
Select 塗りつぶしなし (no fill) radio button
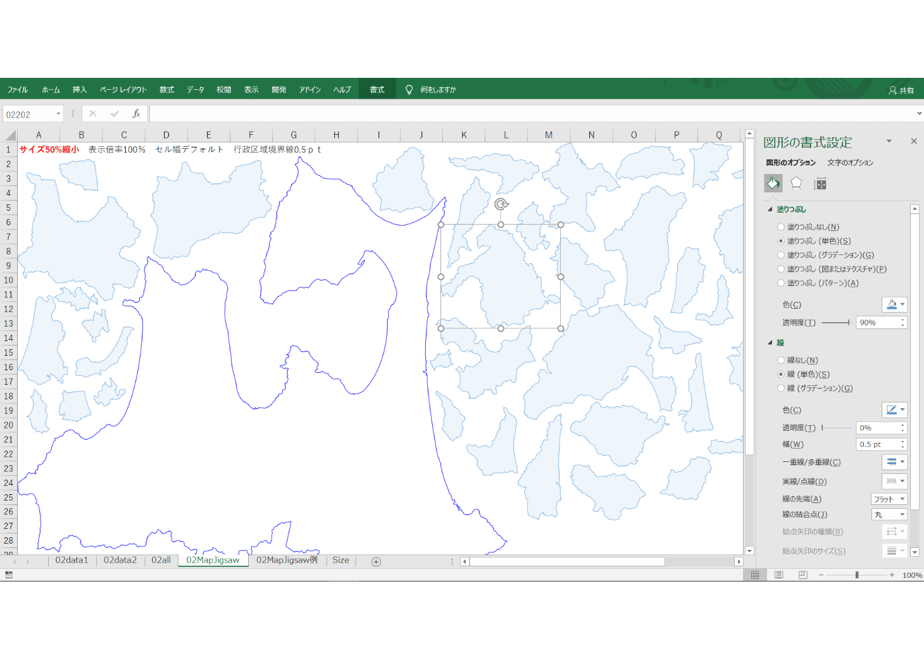781,227
